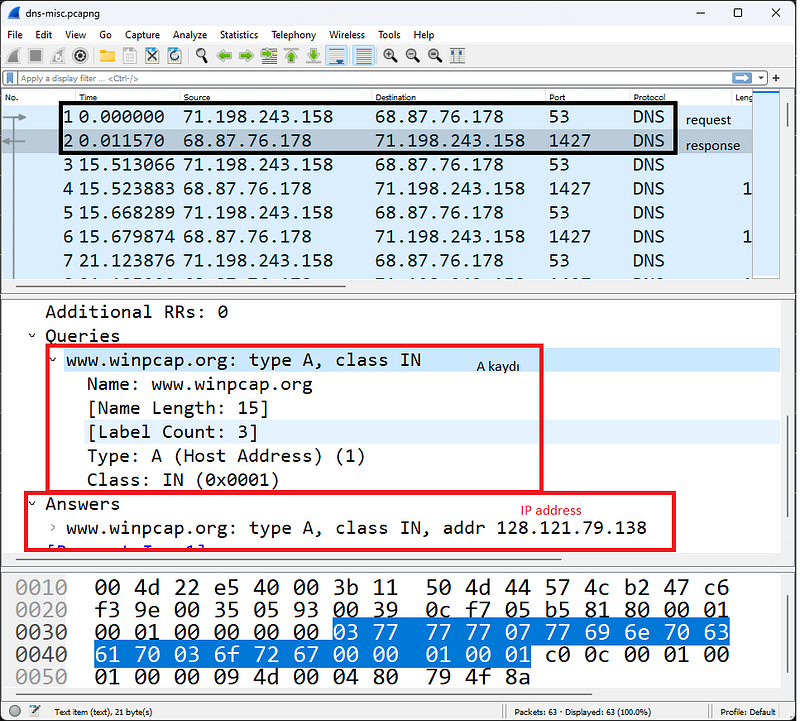Add a display filter button with plus
Viewport: 800px width, 721px height.
point(776,78)
